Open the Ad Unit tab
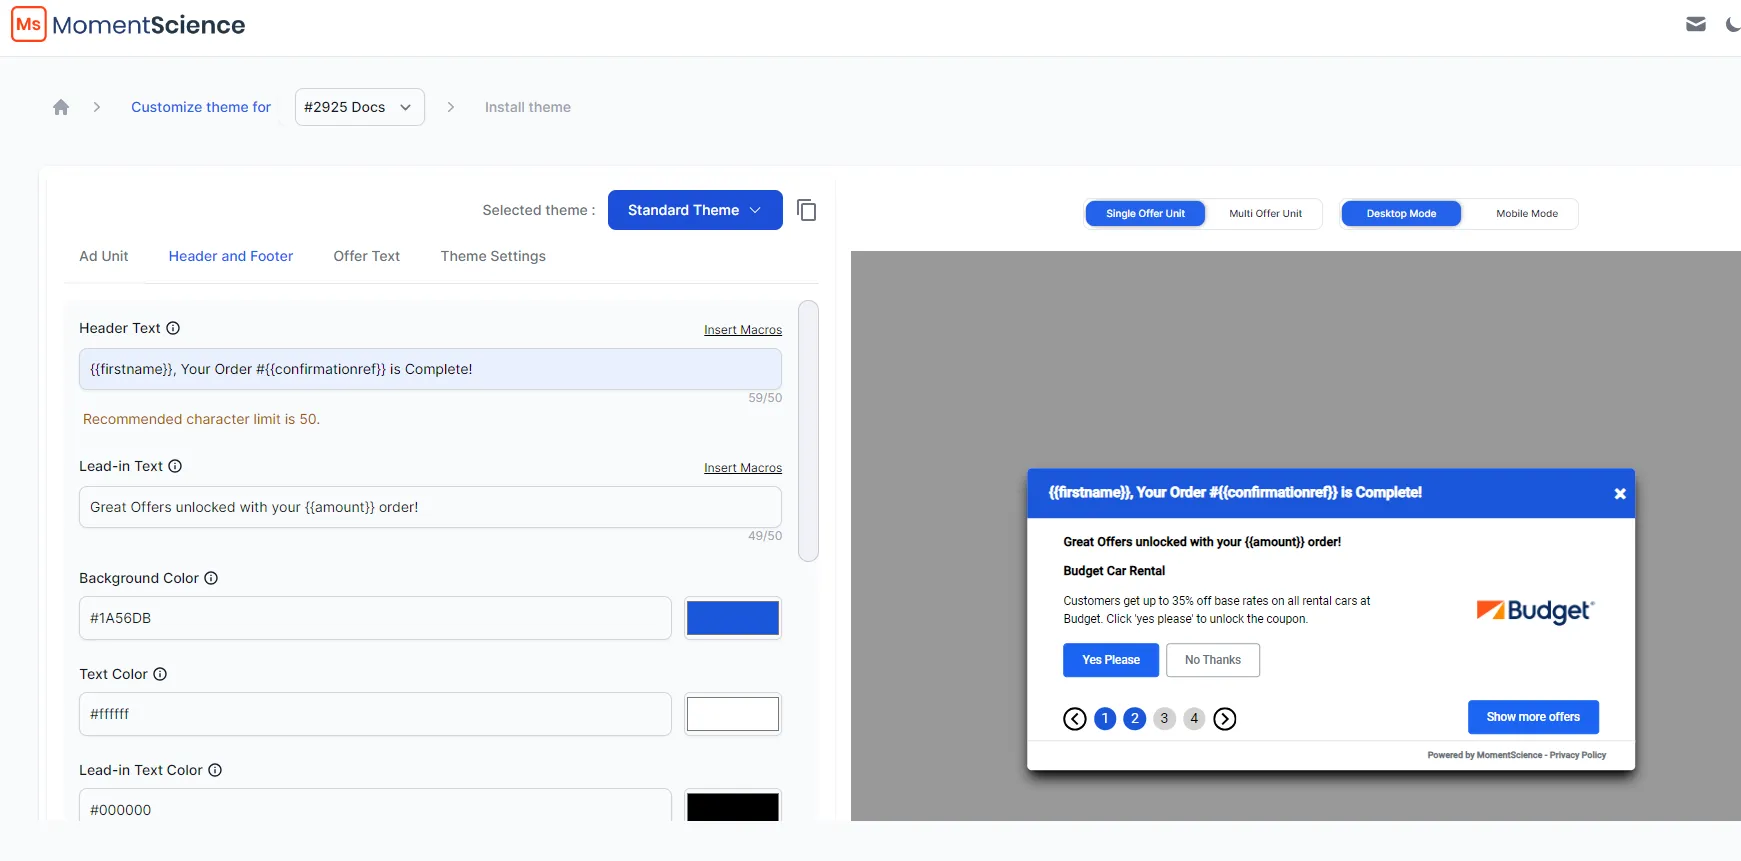Image resolution: width=1741 pixels, height=861 pixels. [104, 256]
